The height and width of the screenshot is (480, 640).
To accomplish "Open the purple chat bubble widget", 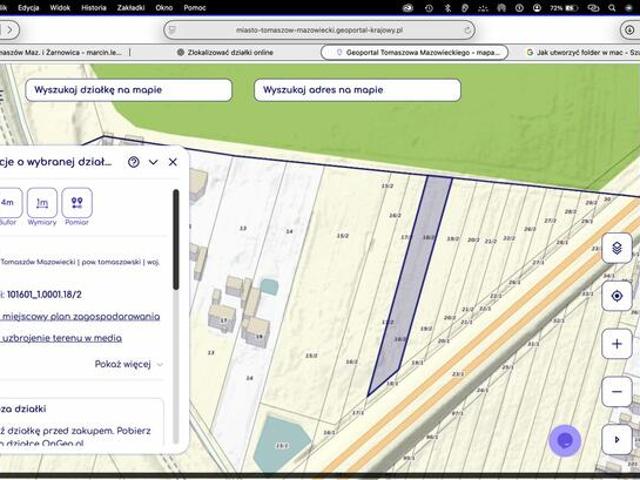I will pyautogui.click(x=565, y=440).
